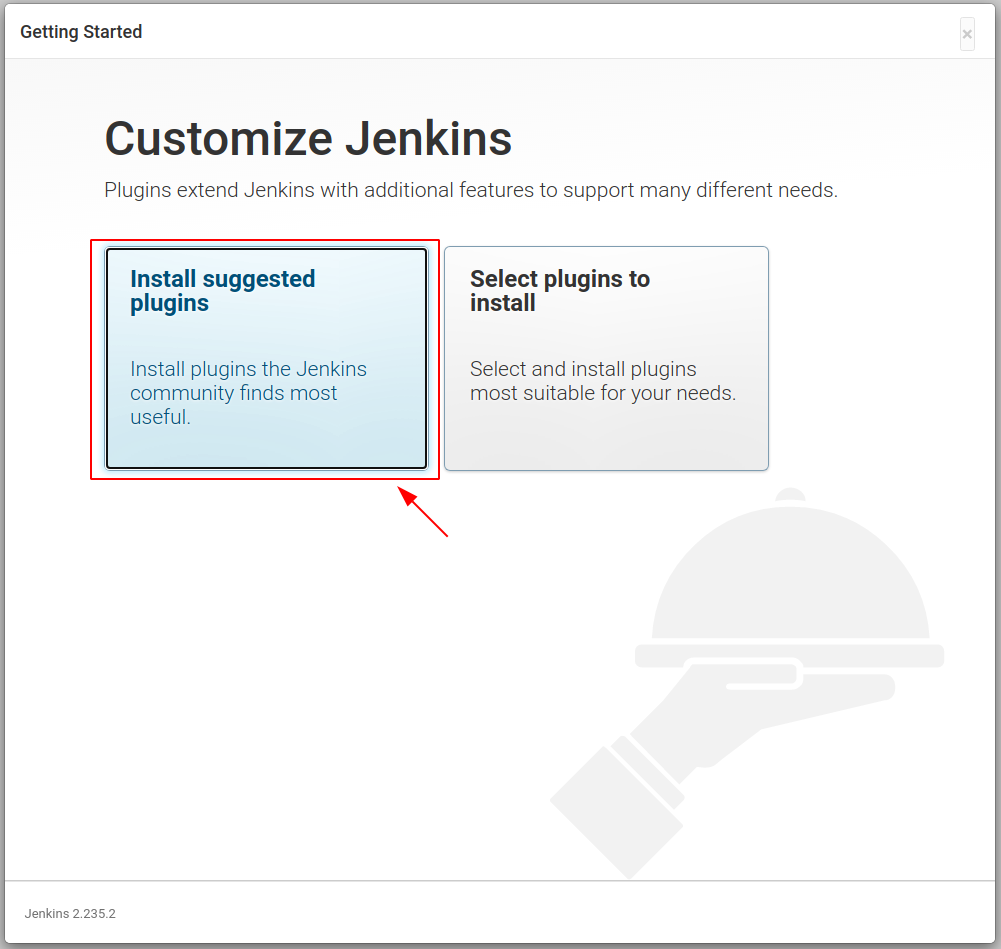This screenshot has width=1001, height=949.
Task: Click the Select plugins to install heading text
Action: (560, 291)
